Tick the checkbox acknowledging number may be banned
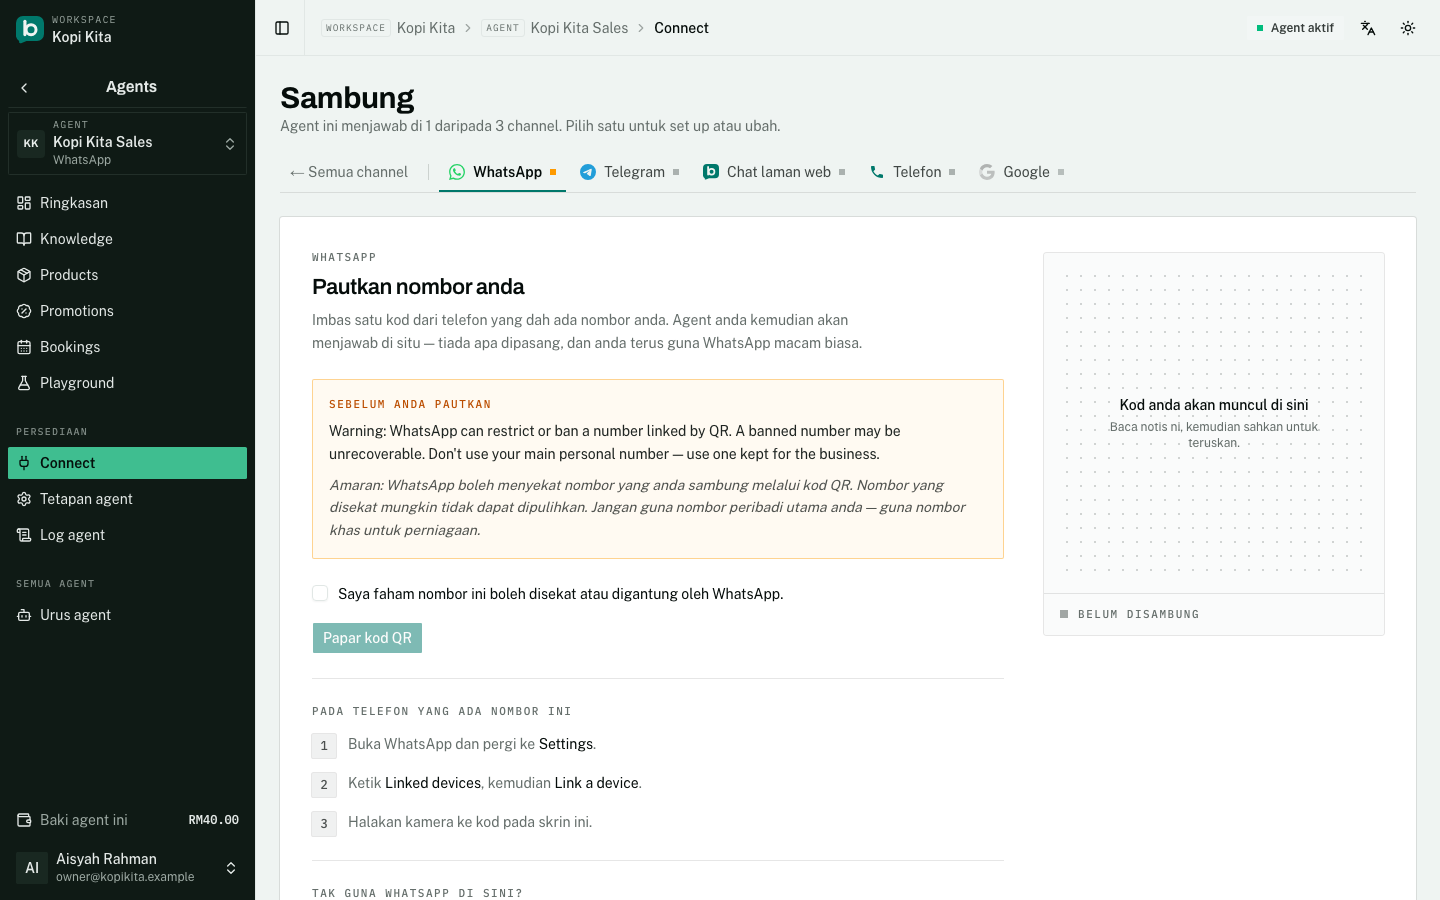The width and height of the screenshot is (1440, 900). [x=320, y=593]
